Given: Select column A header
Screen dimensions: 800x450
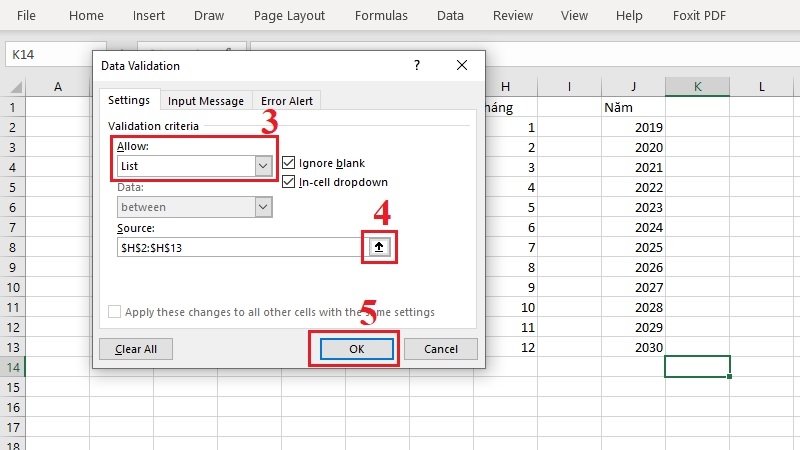Looking at the screenshot, I should (x=58, y=87).
